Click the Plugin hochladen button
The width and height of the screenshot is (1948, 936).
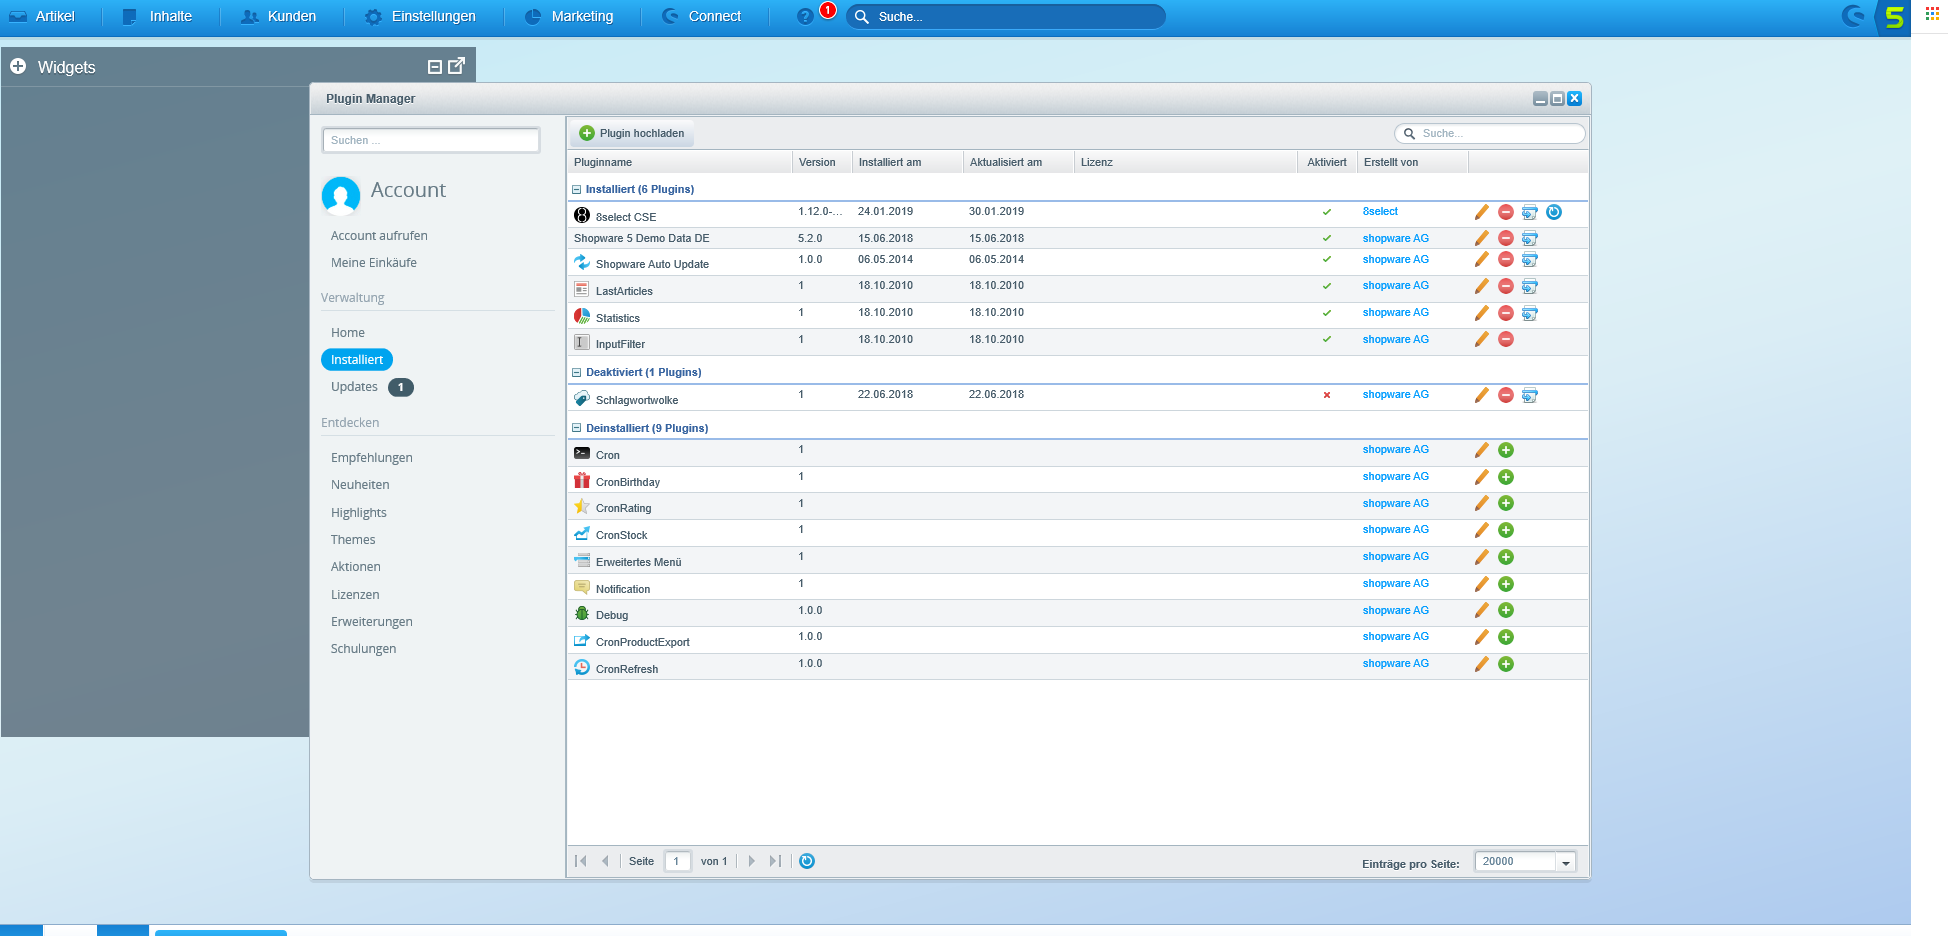coord(632,133)
